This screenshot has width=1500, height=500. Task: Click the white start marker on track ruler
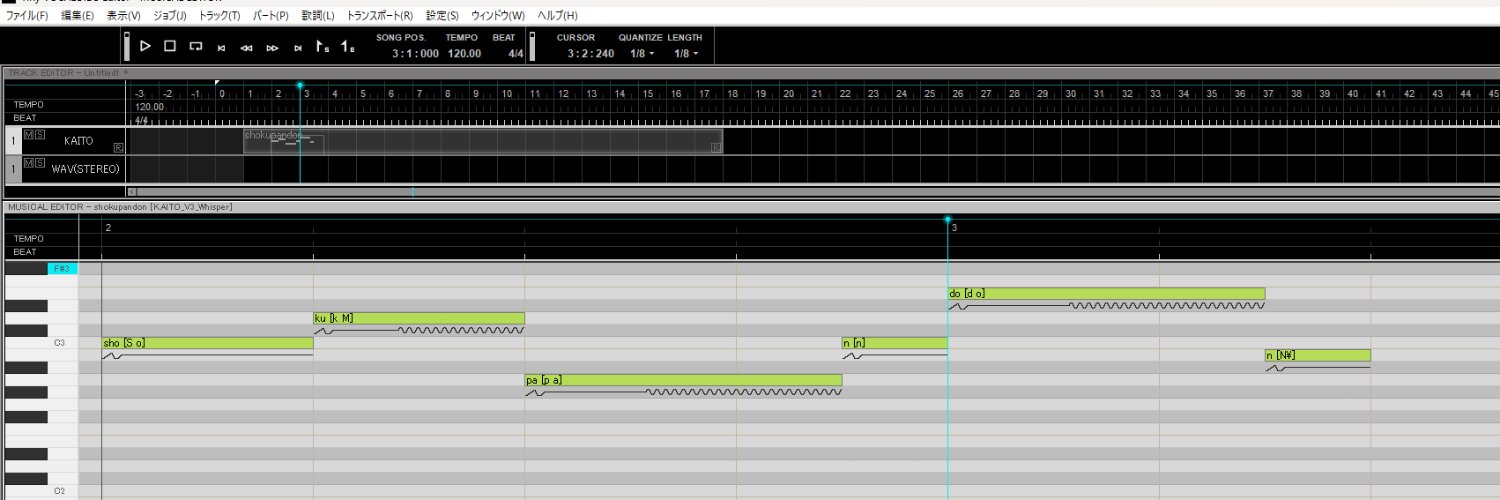(217, 83)
